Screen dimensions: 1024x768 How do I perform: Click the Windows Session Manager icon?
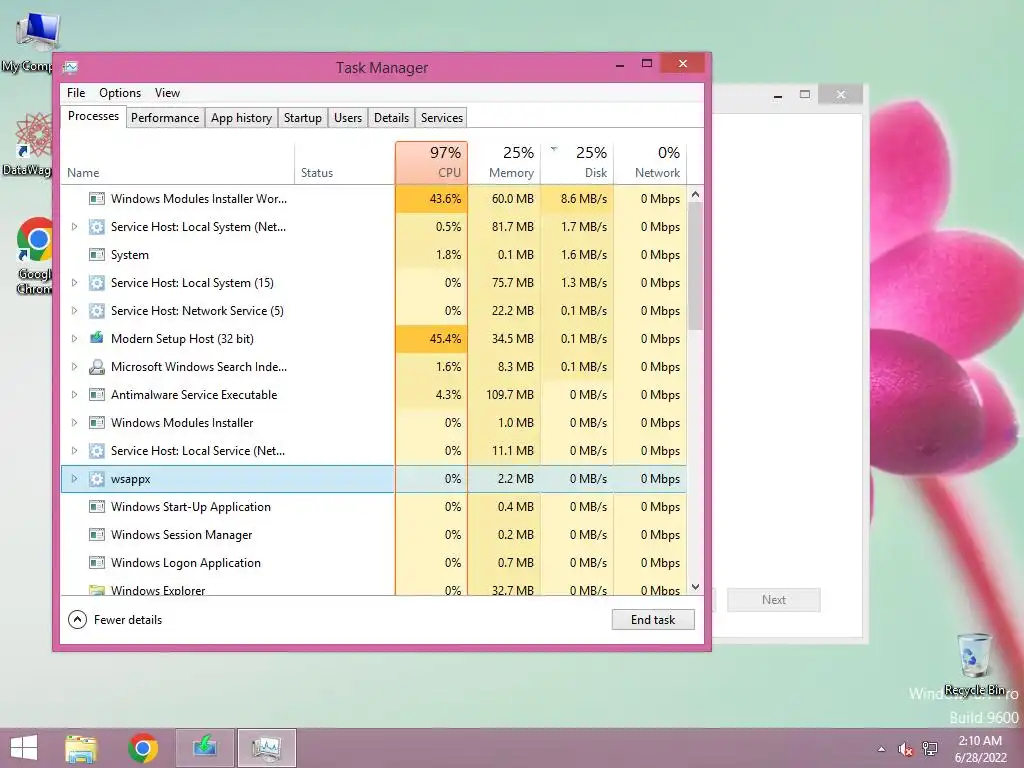97,535
